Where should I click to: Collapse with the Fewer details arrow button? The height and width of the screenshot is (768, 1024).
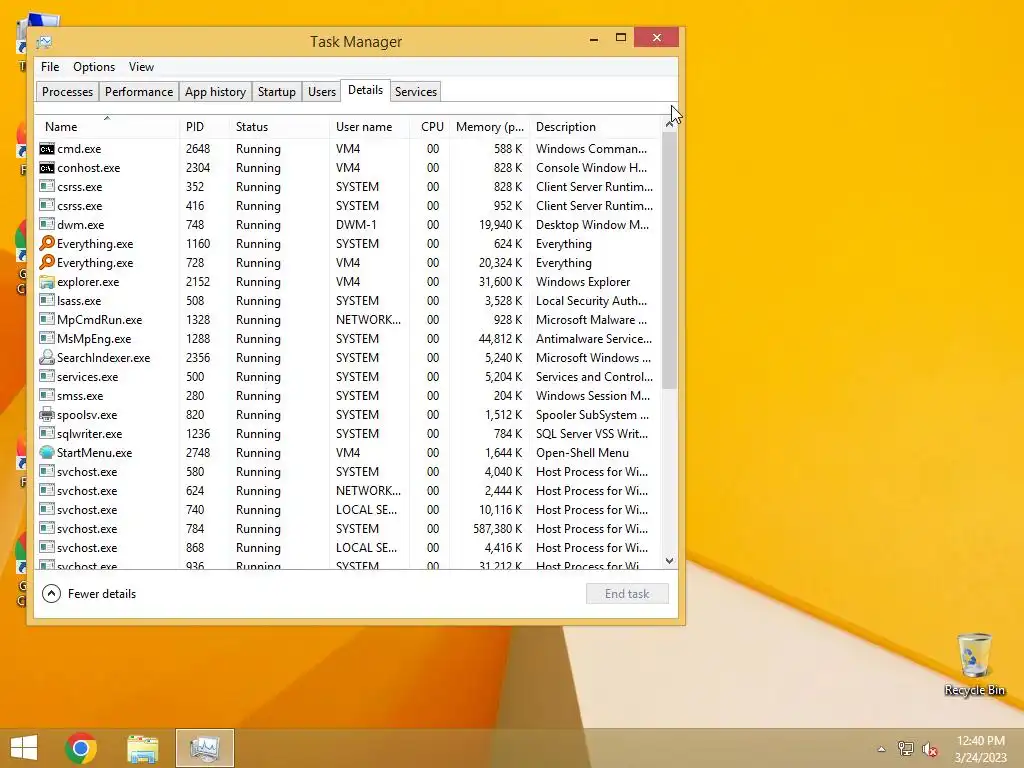tap(51, 594)
